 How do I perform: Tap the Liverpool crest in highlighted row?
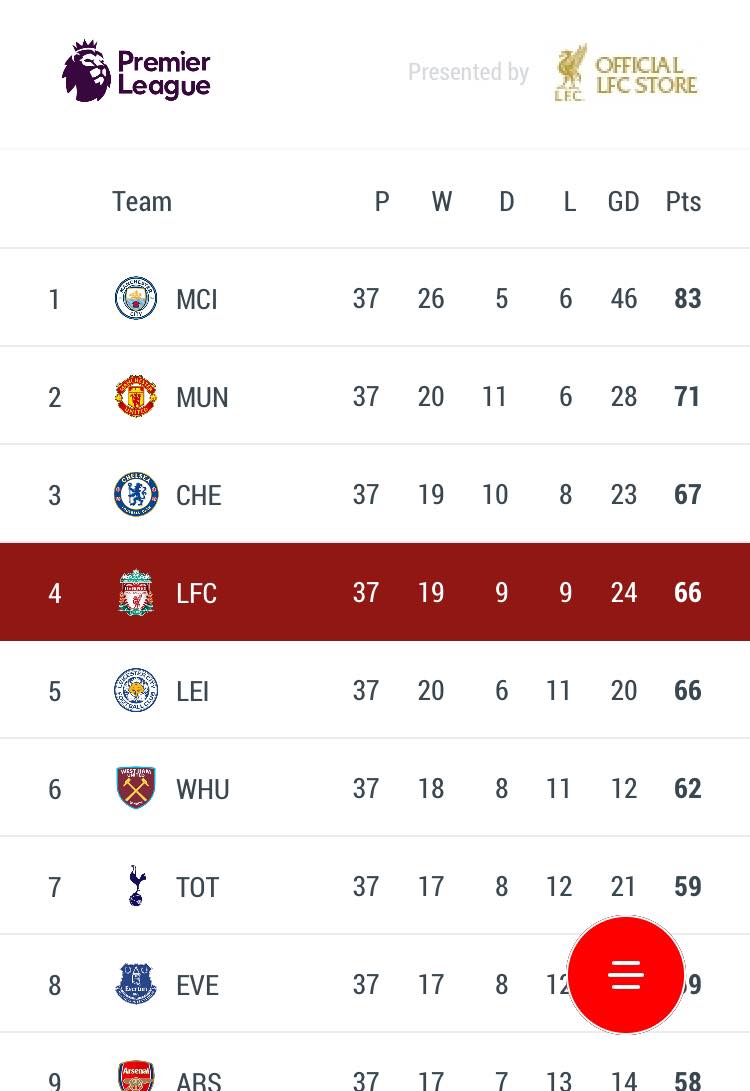136,592
